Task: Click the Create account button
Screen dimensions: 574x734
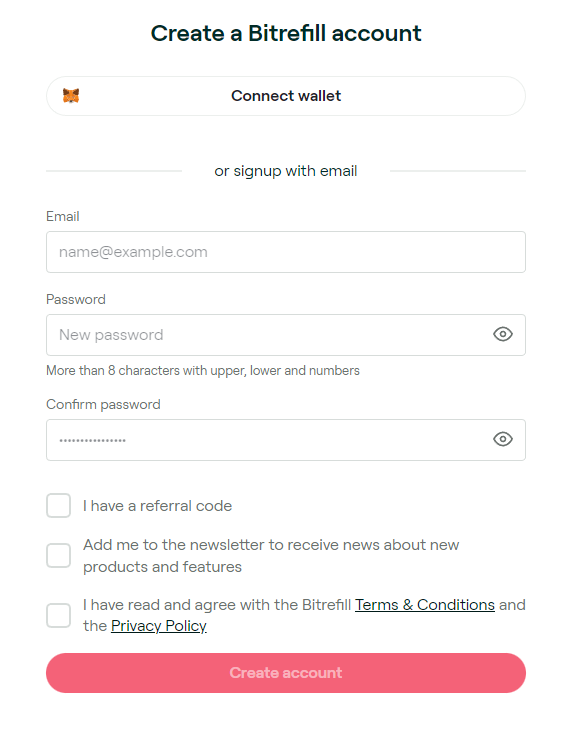Action: pos(286,673)
